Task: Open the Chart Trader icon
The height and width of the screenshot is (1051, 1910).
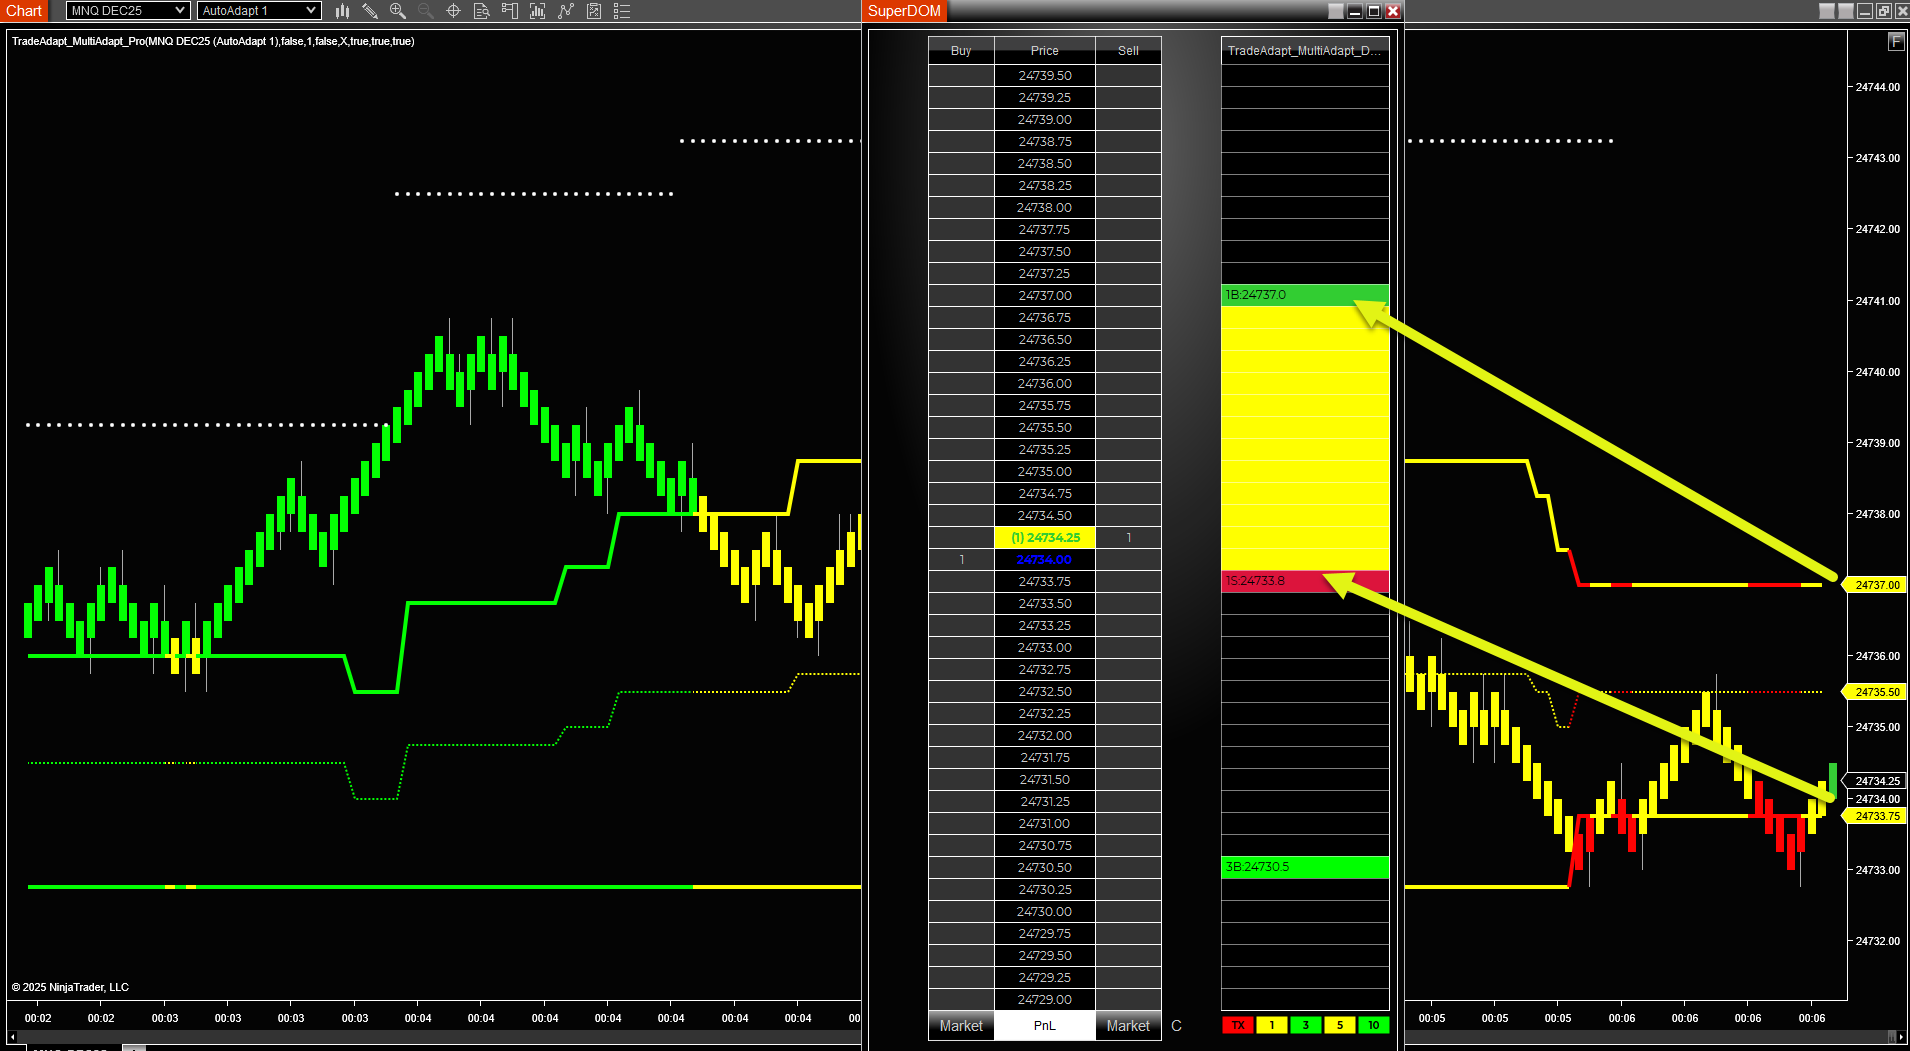Action: [509, 11]
